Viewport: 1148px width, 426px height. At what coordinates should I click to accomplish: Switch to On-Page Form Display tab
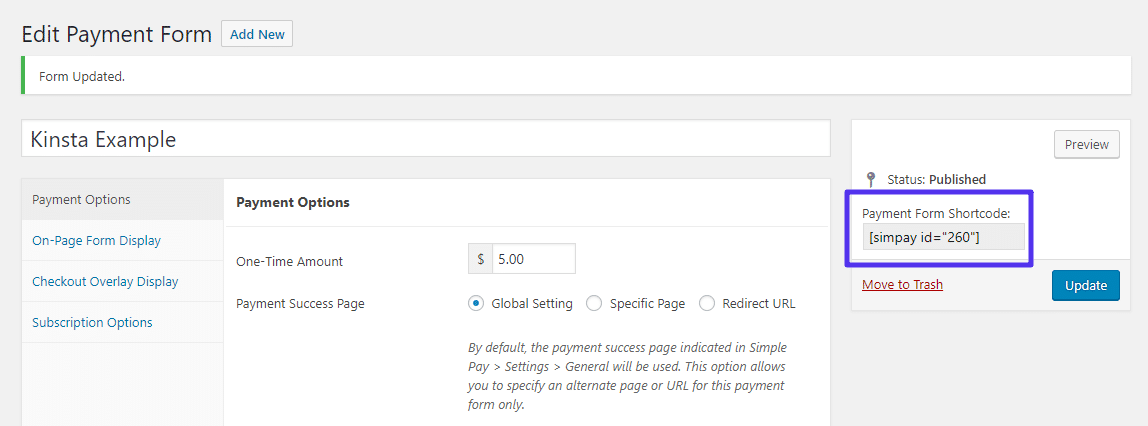coord(96,240)
